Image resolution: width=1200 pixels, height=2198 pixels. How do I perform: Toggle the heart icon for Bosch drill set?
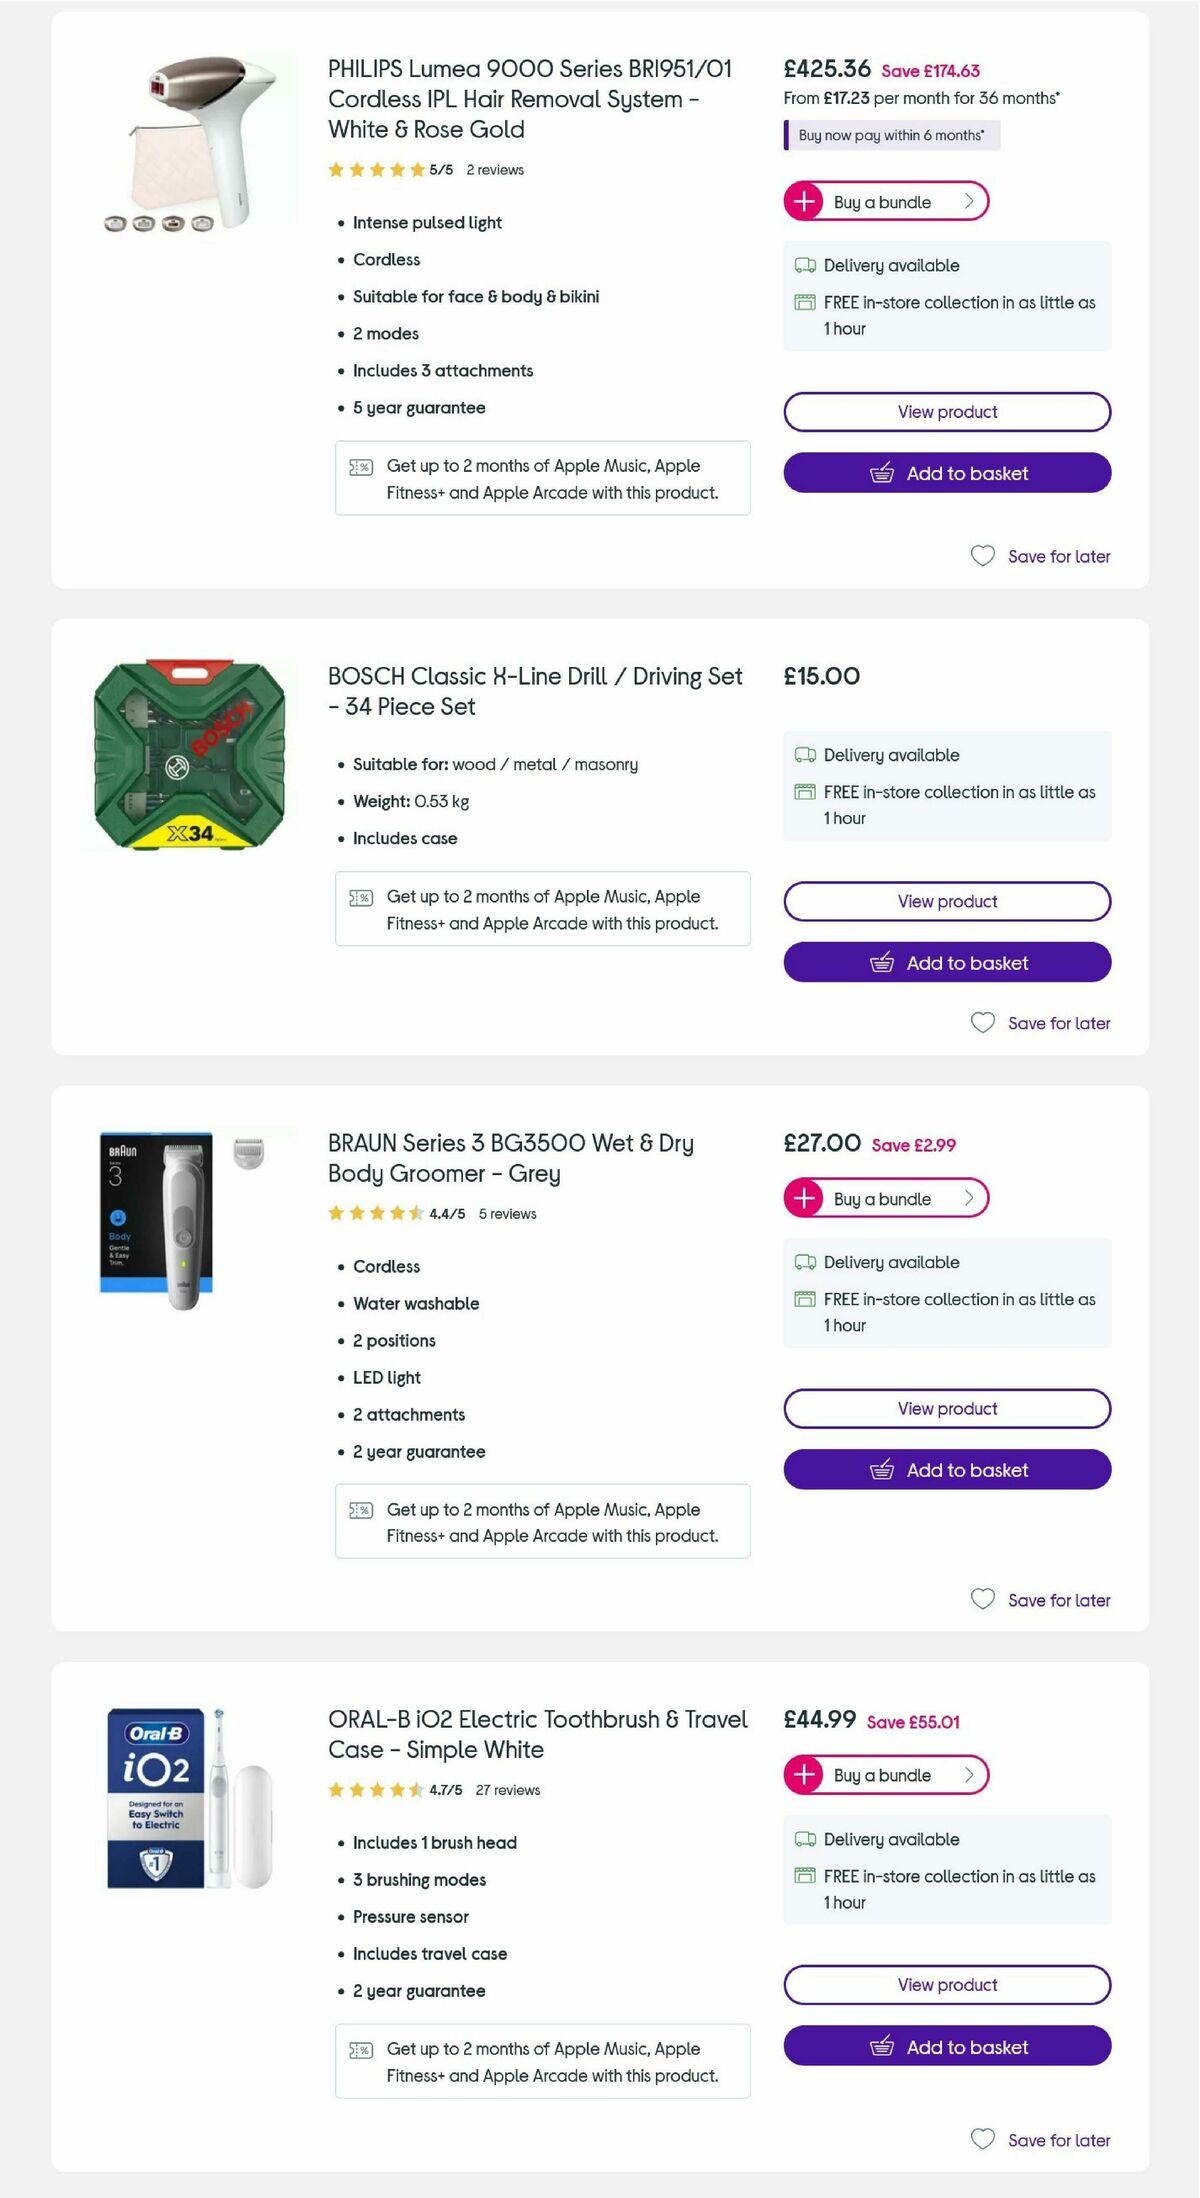(x=982, y=1022)
